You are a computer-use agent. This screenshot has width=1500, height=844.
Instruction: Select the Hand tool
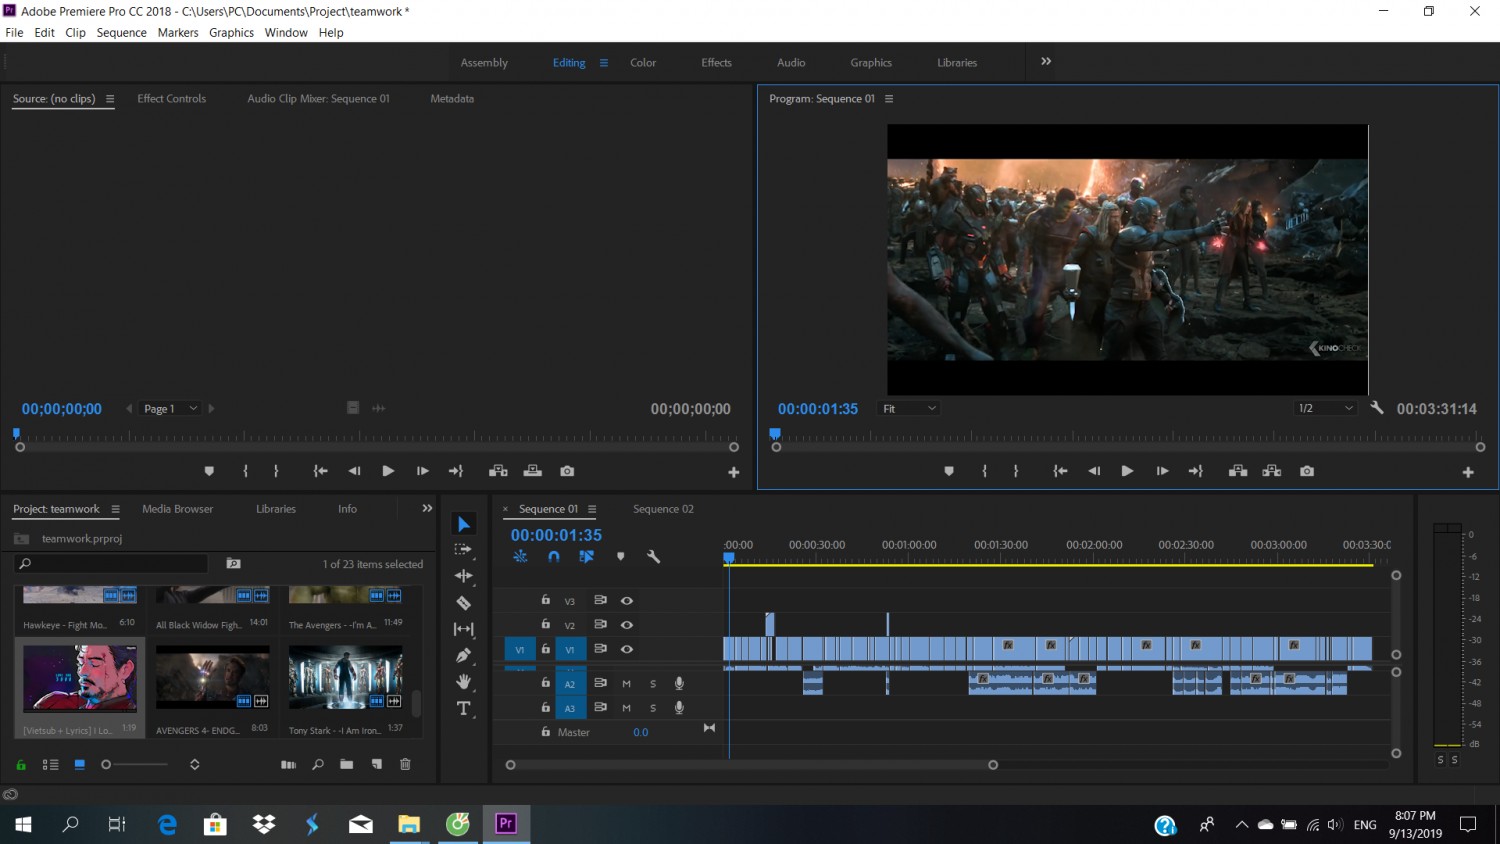[x=463, y=681]
